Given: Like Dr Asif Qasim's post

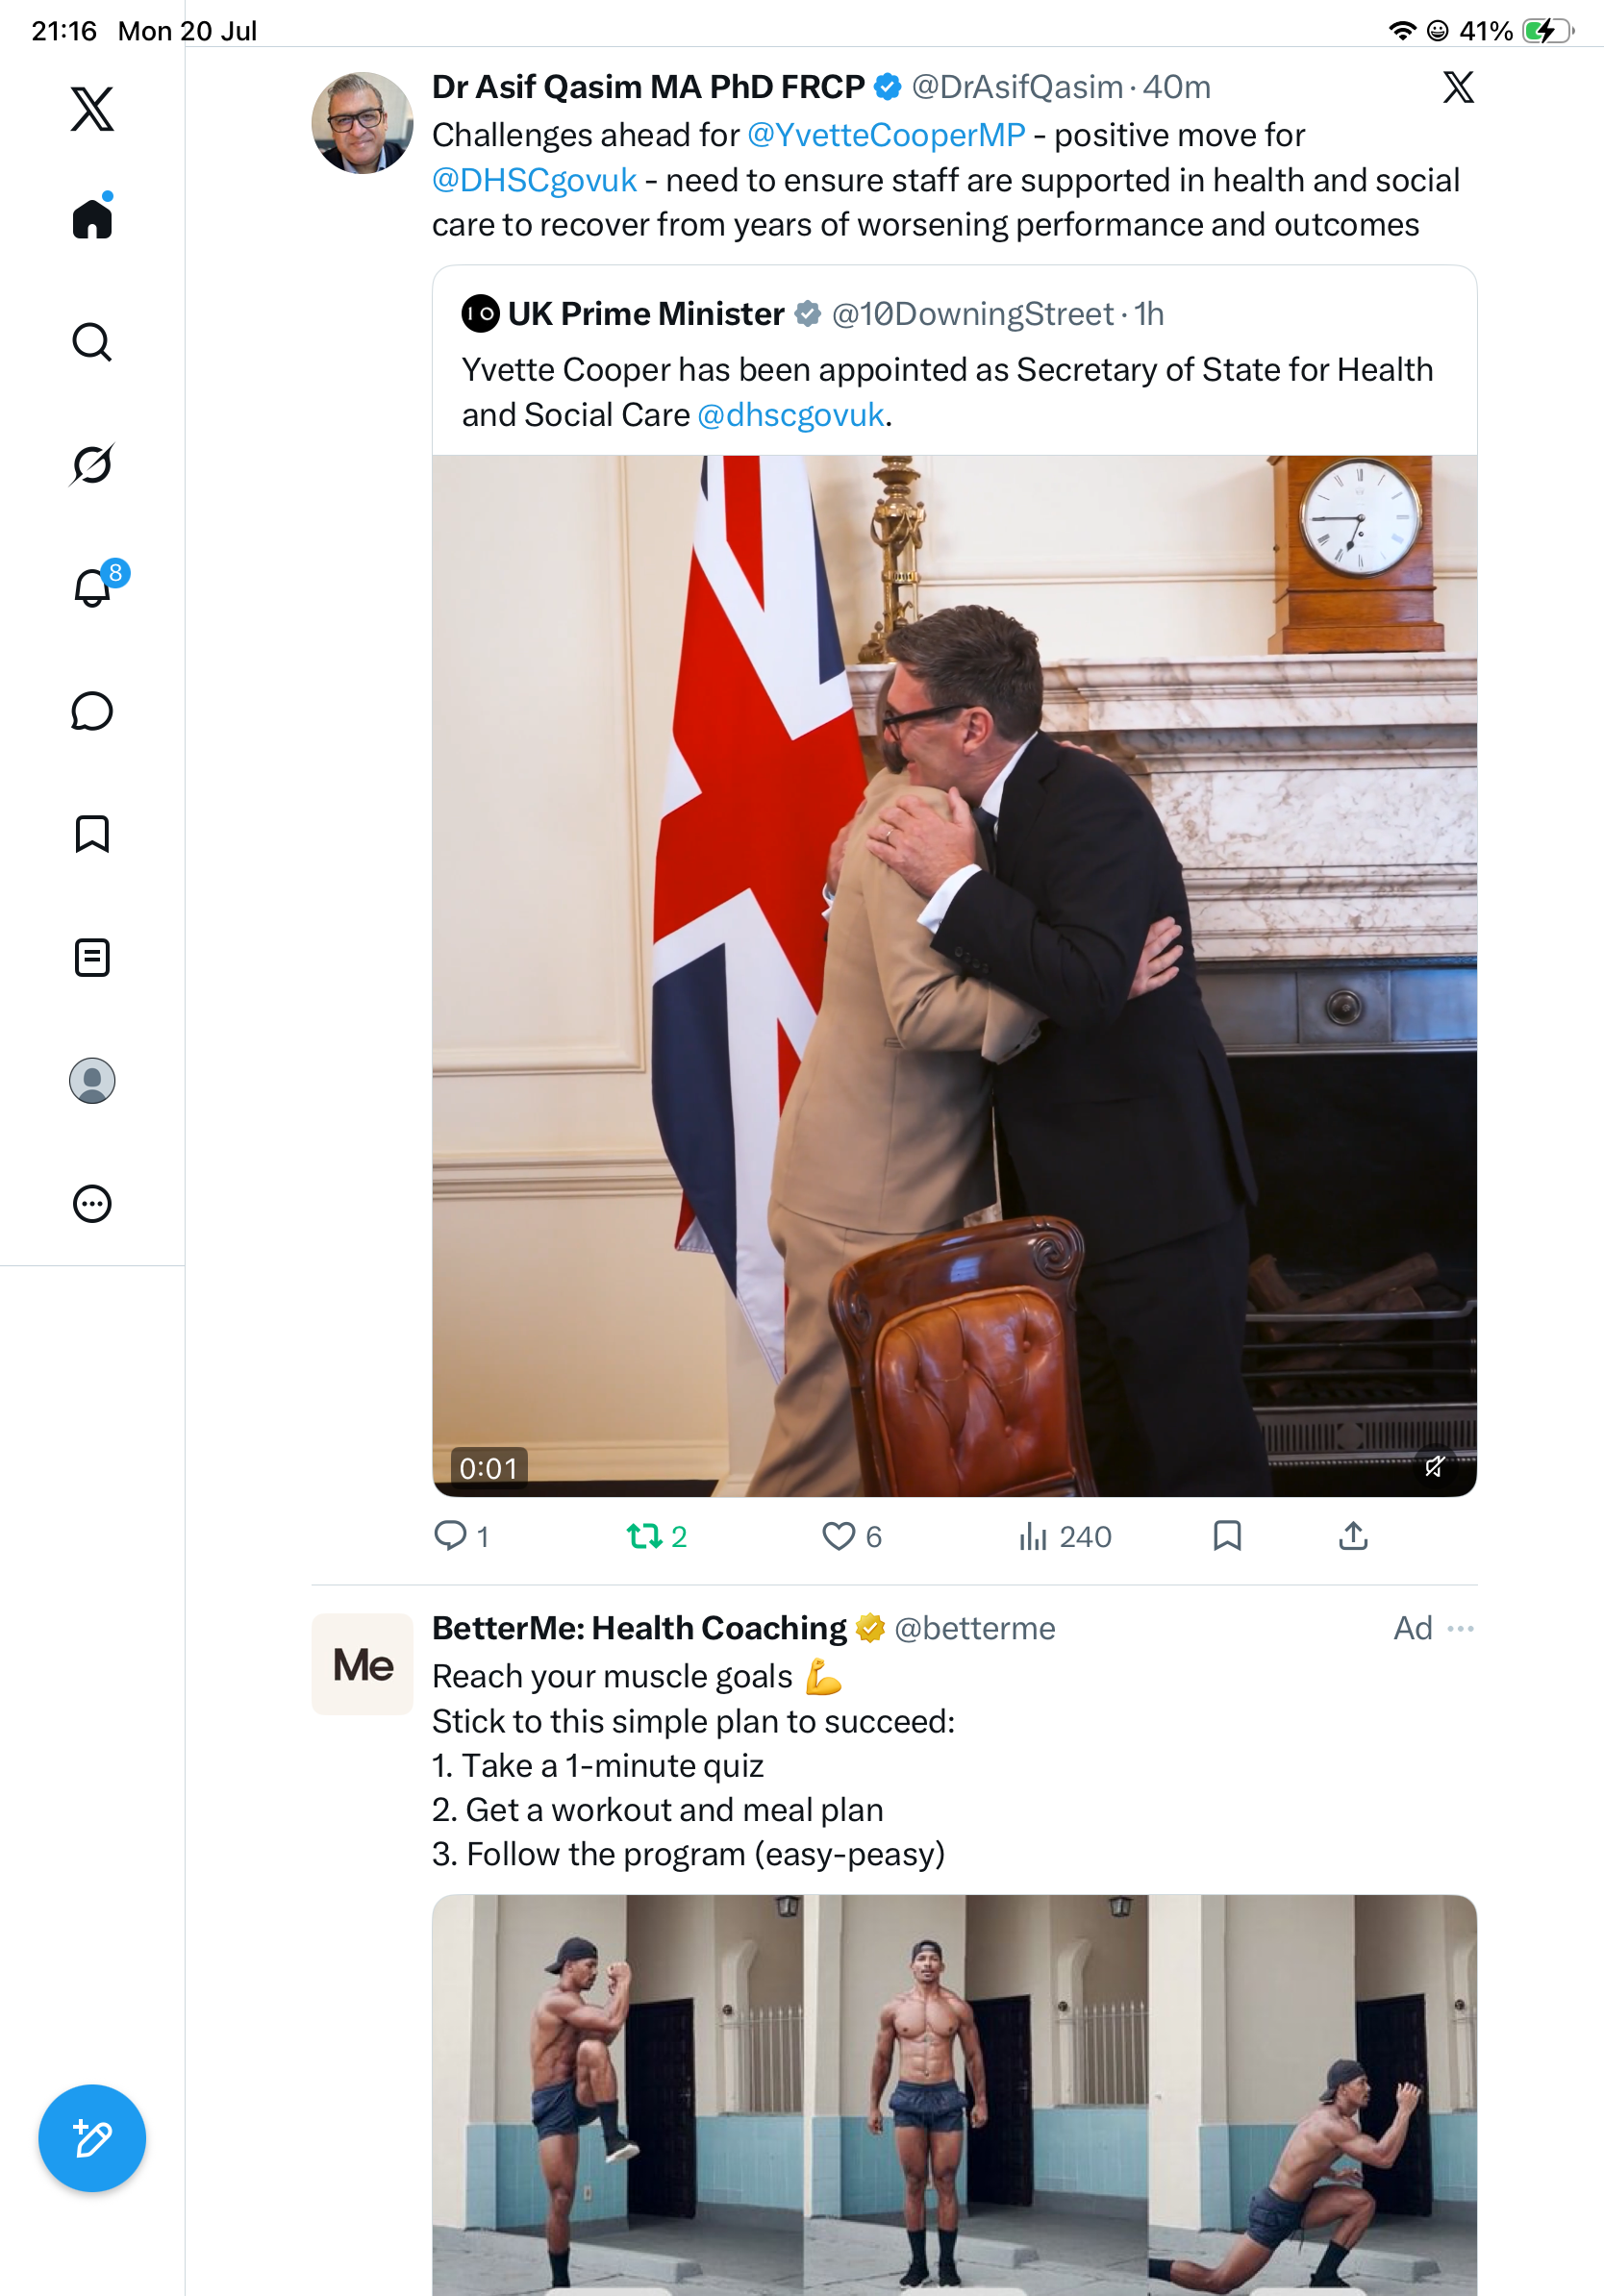Looking at the screenshot, I should click(x=851, y=1536).
